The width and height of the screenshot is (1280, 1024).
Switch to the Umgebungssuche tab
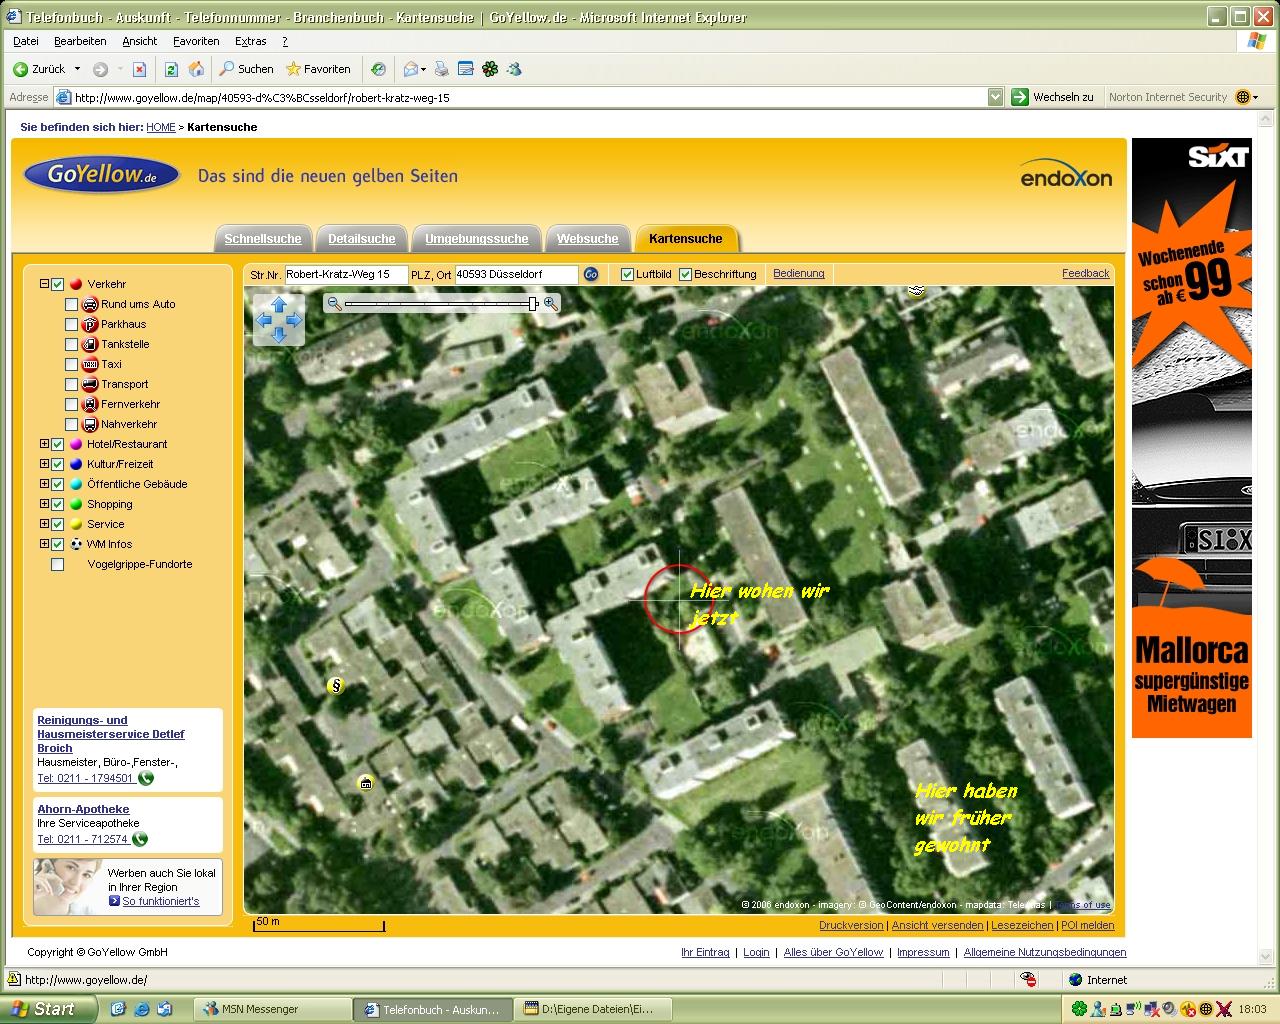476,239
